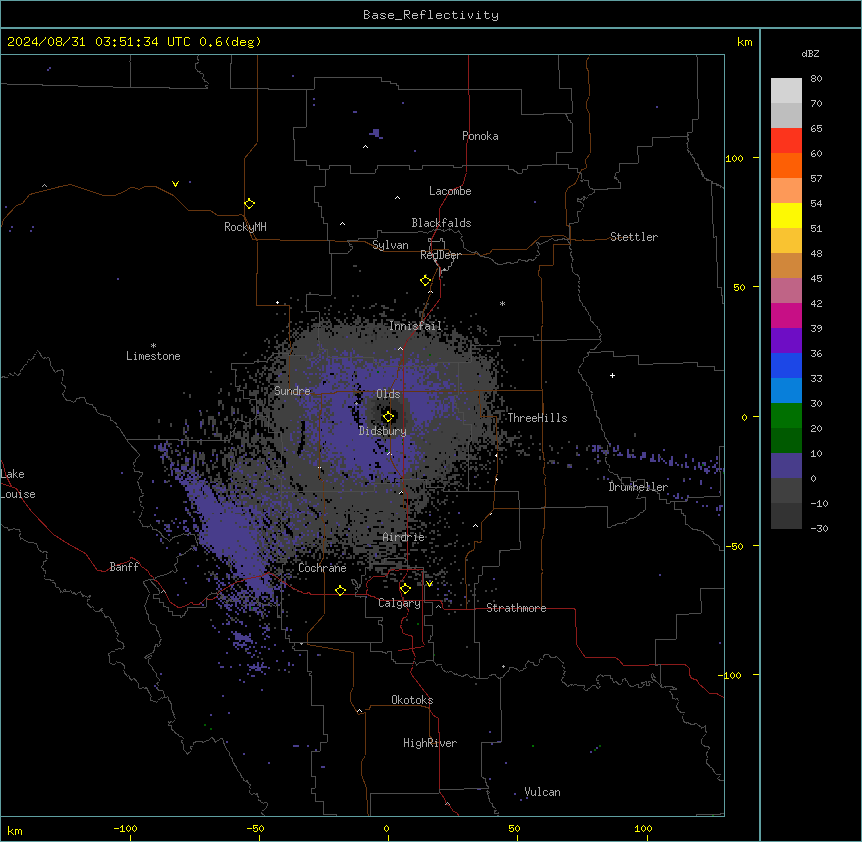This screenshot has height=842, width=862.
Task: Click the yellow diamond marker south of RedDeer
Action: tap(426, 280)
